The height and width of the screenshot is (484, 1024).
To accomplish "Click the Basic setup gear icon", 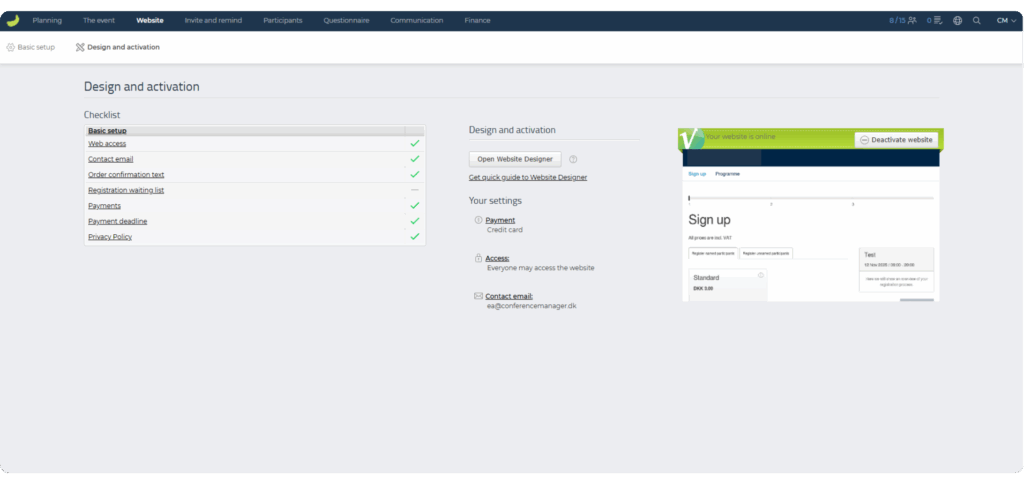I will click(x=11, y=47).
